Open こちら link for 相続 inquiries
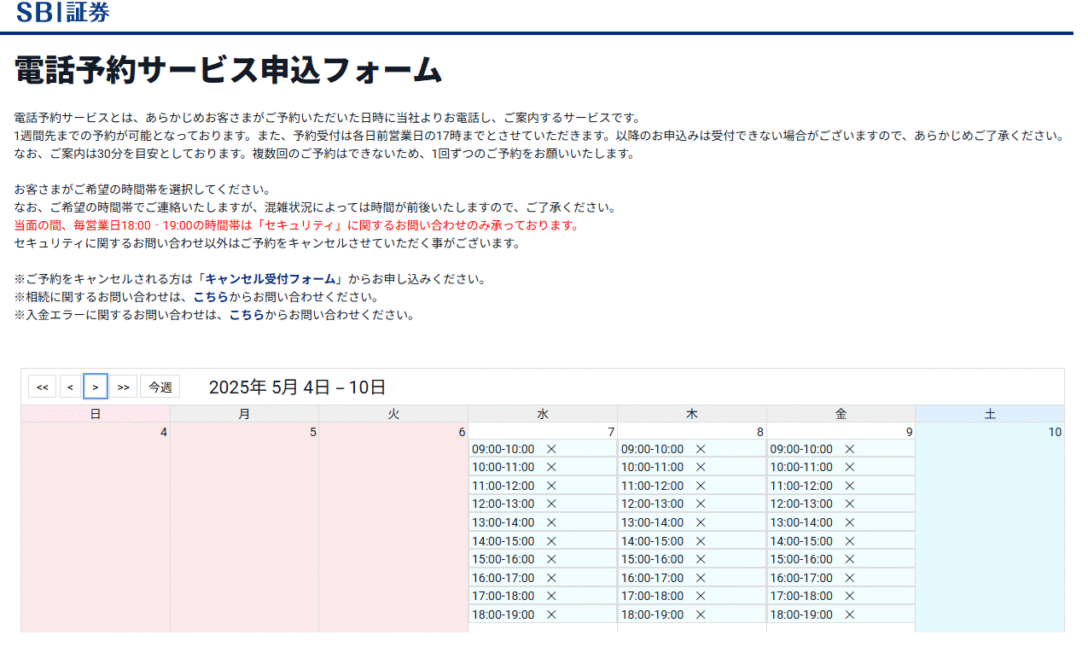Viewport: 1088px width, 653px height. point(211,297)
